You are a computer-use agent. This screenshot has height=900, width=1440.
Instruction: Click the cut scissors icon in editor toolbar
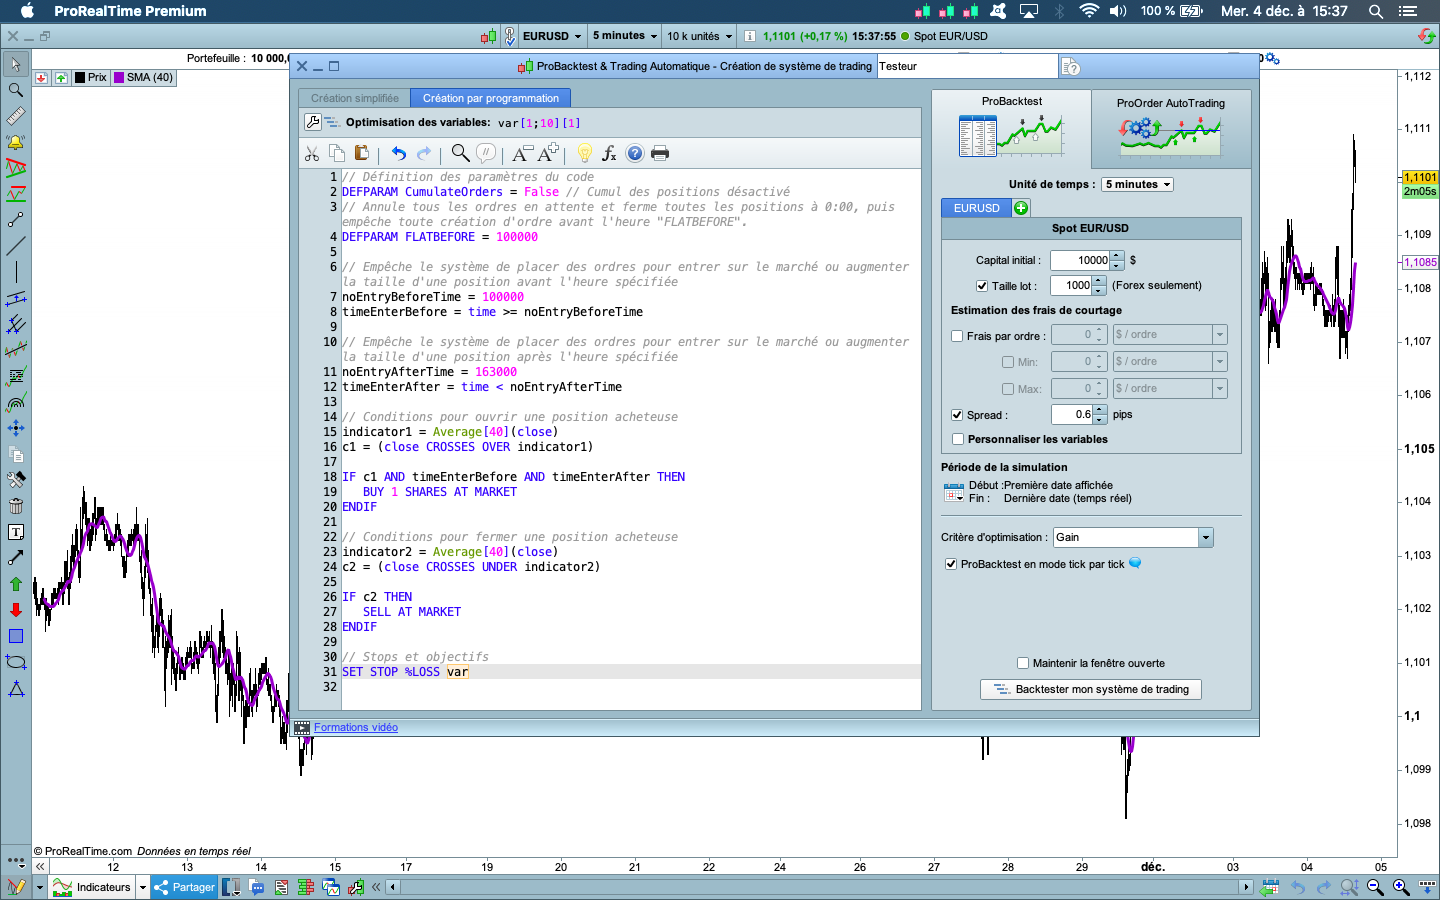[312, 153]
